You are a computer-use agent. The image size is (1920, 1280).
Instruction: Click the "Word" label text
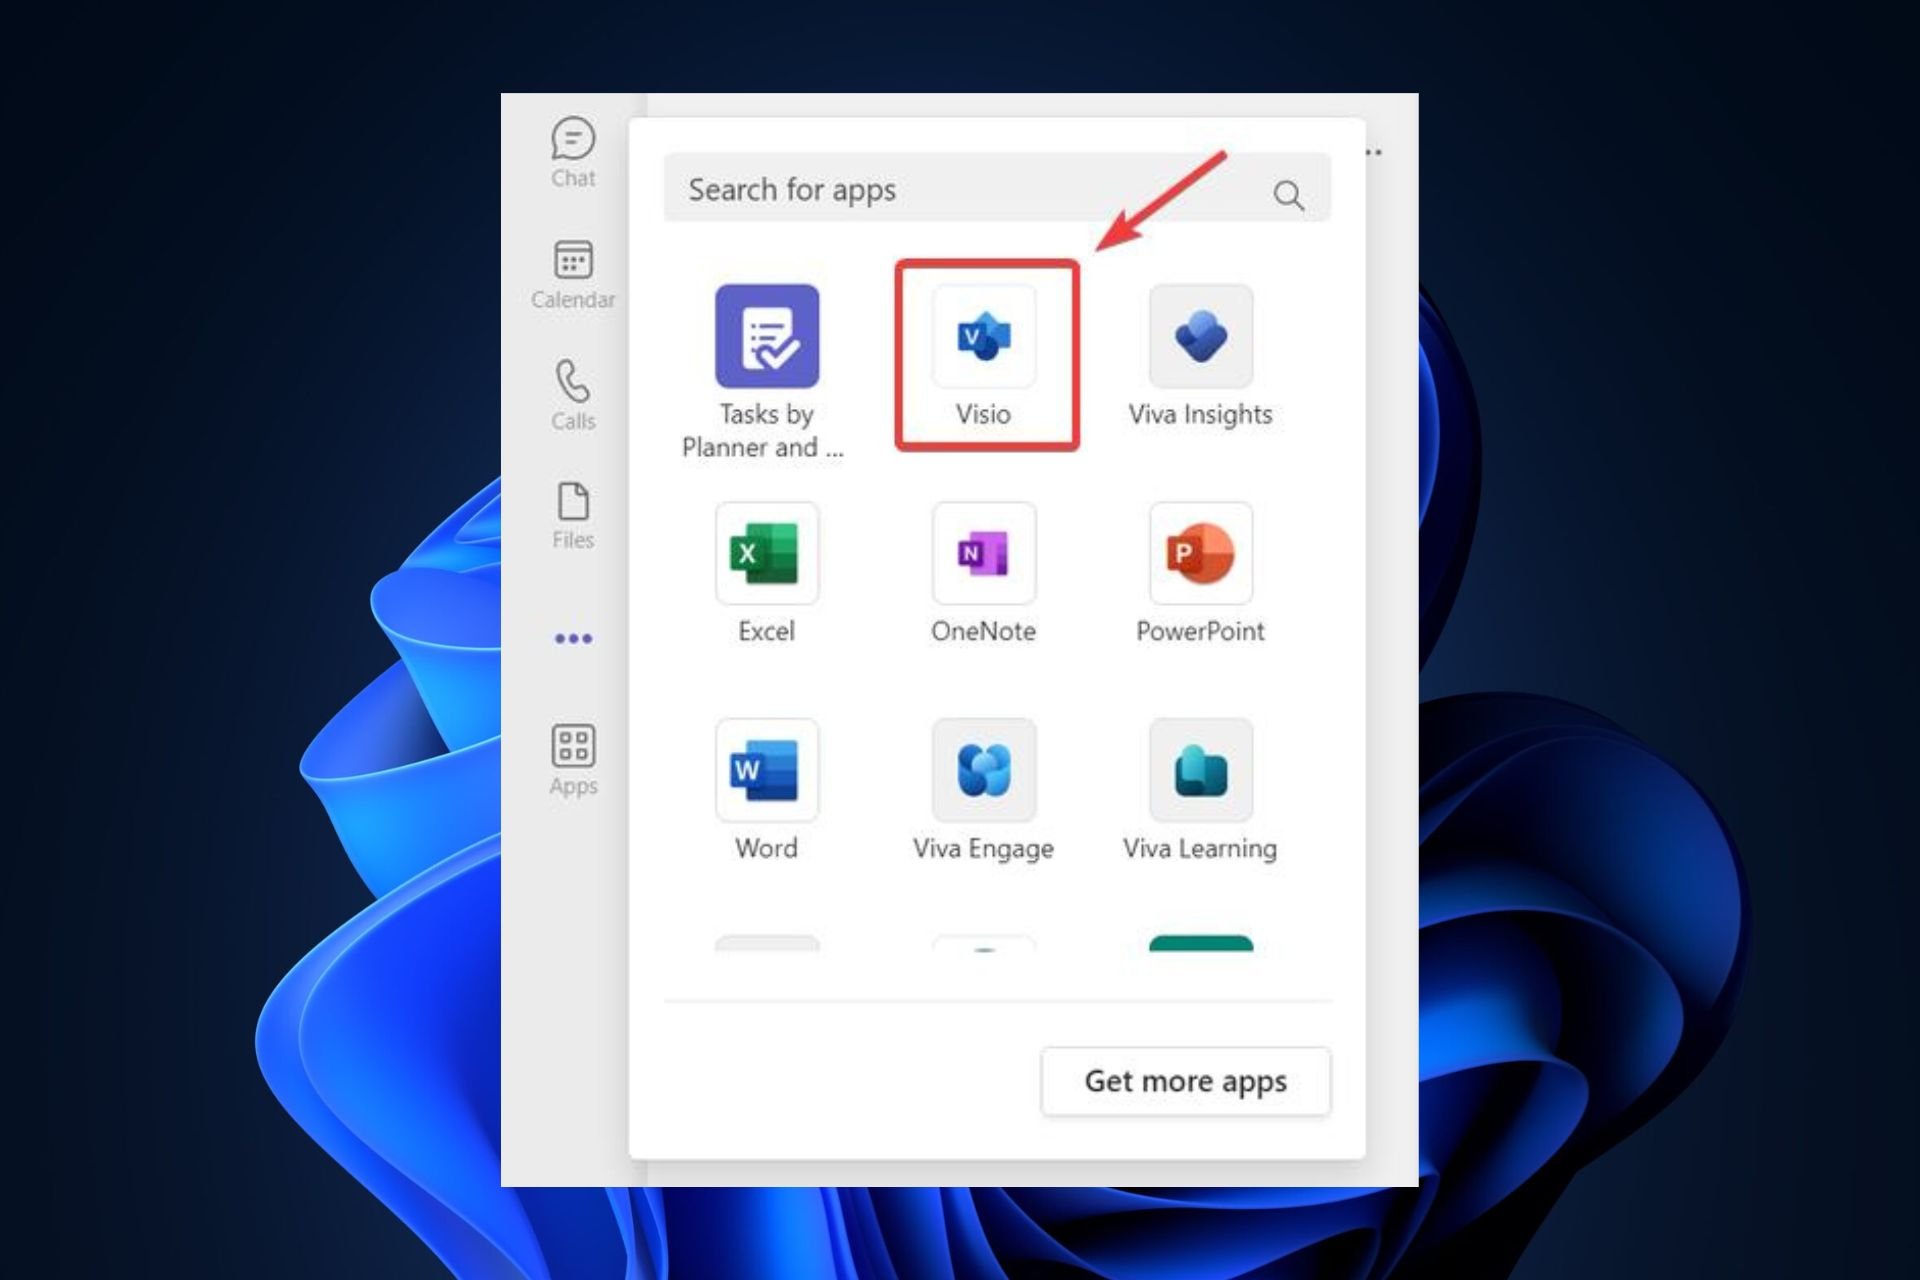pyautogui.click(x=766, y=848)
